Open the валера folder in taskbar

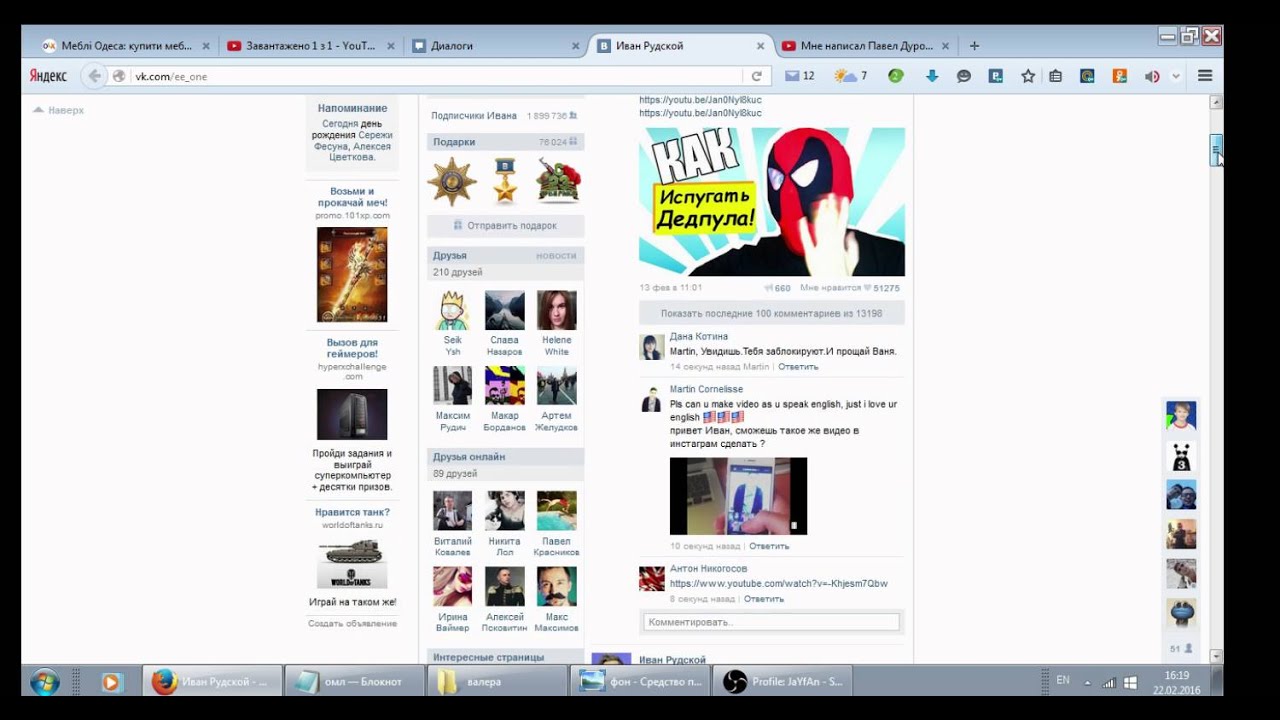(x=497, y=682)
